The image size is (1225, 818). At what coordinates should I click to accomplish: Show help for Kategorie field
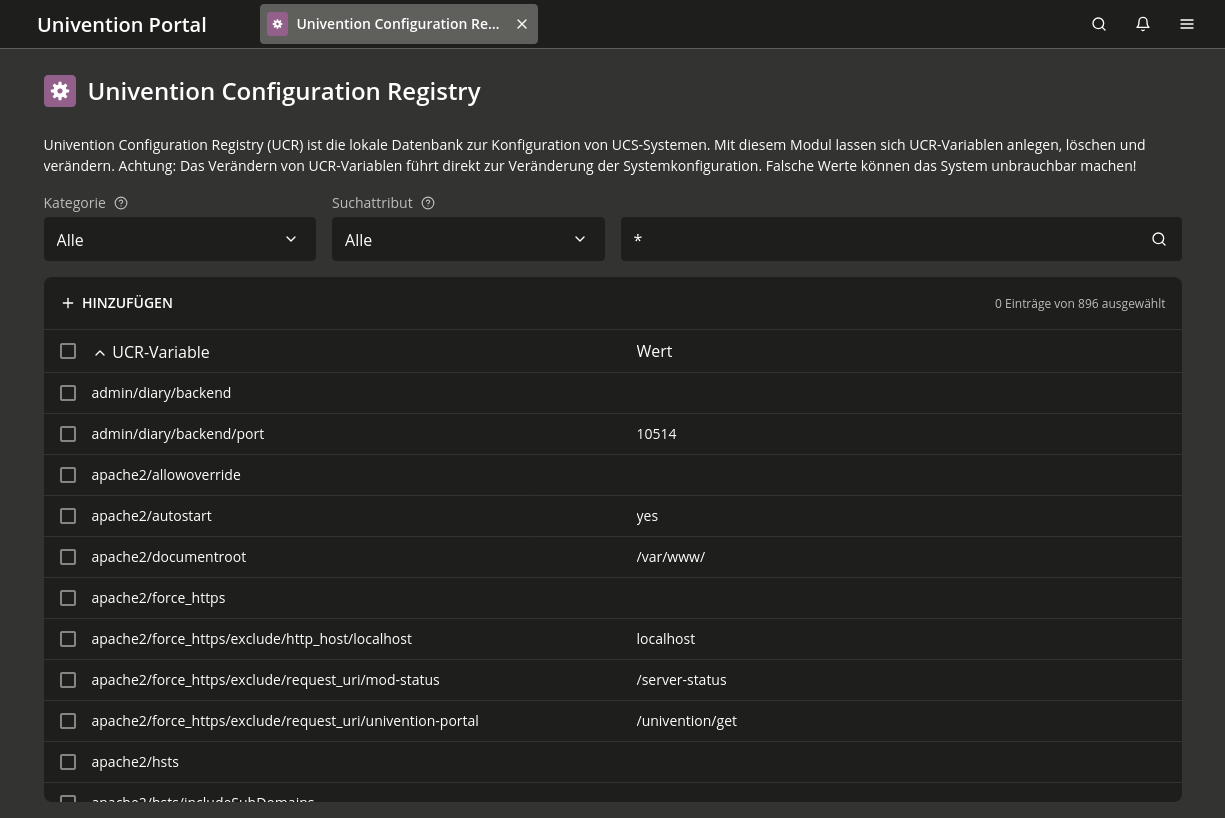tap(121, 203)
